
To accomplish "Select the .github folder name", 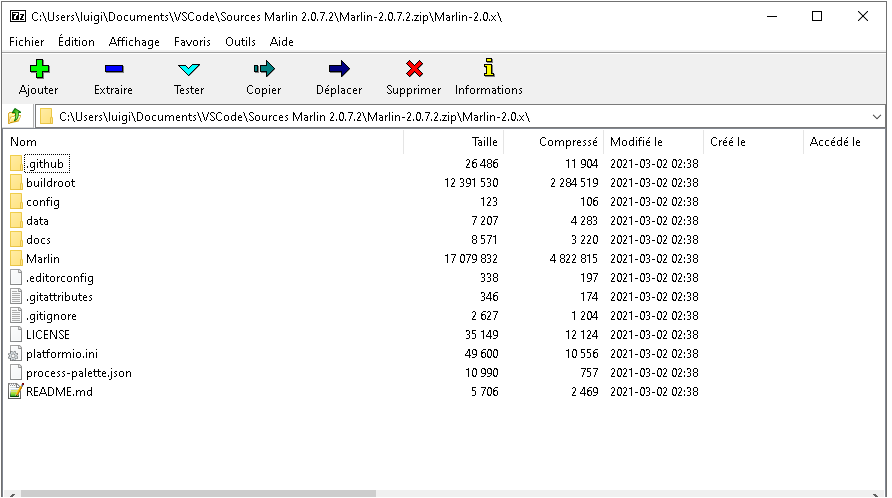I will pyautogui.click(x=47, y=164).
